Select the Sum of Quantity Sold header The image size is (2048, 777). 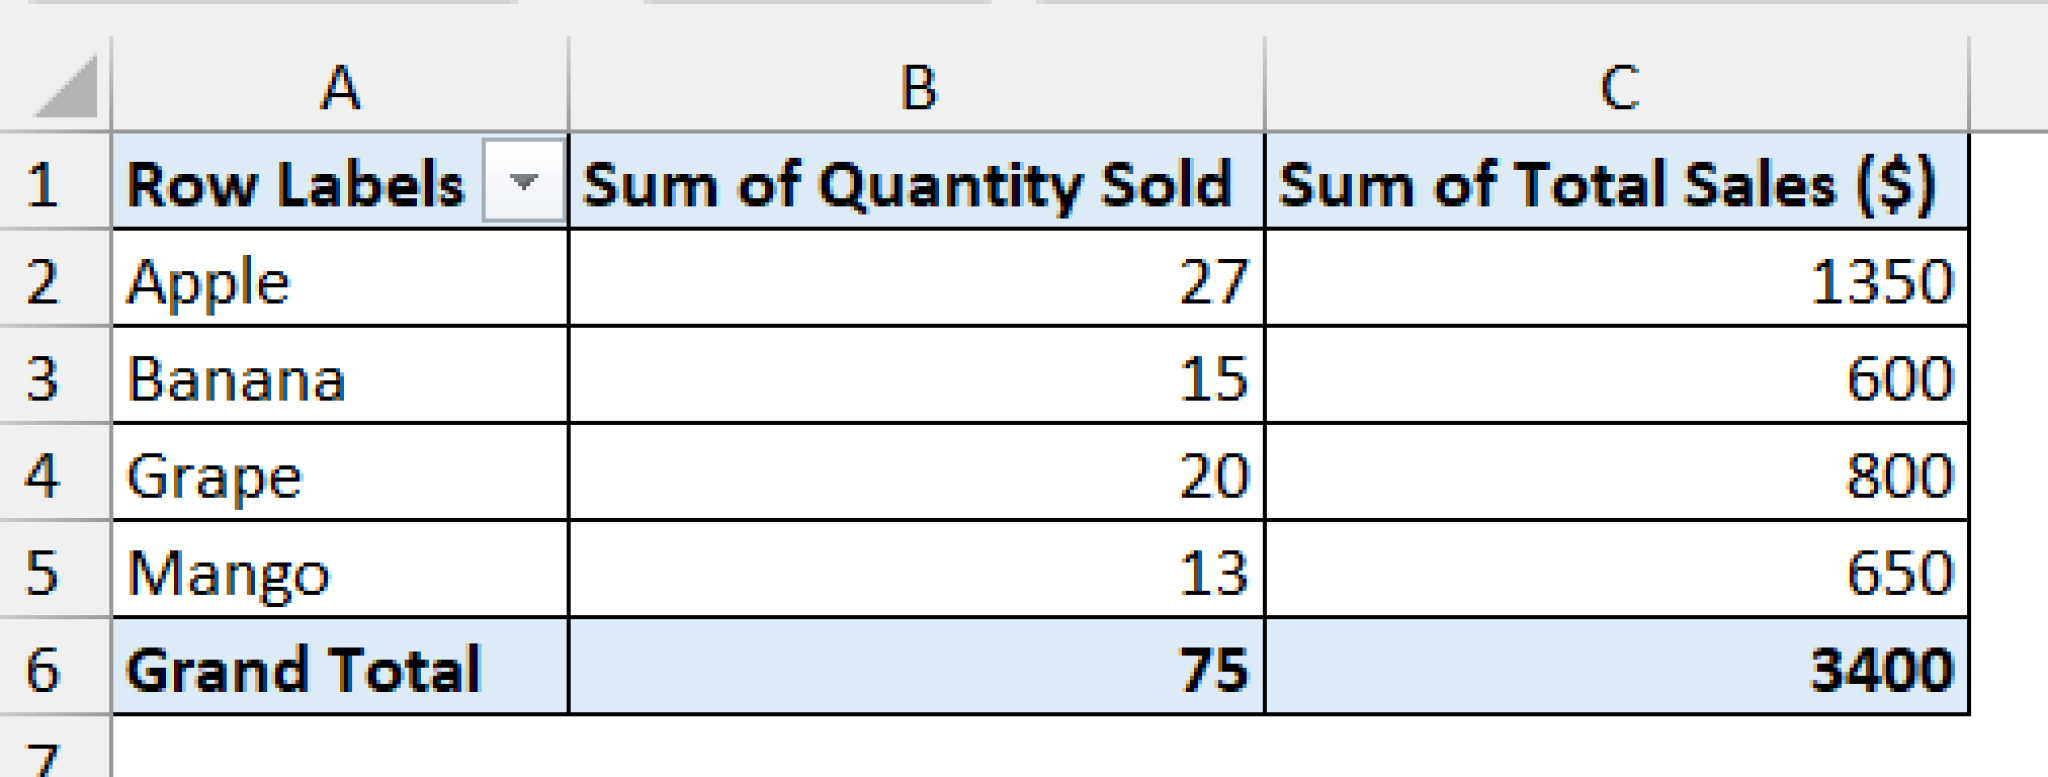click(x=915, y=184)
